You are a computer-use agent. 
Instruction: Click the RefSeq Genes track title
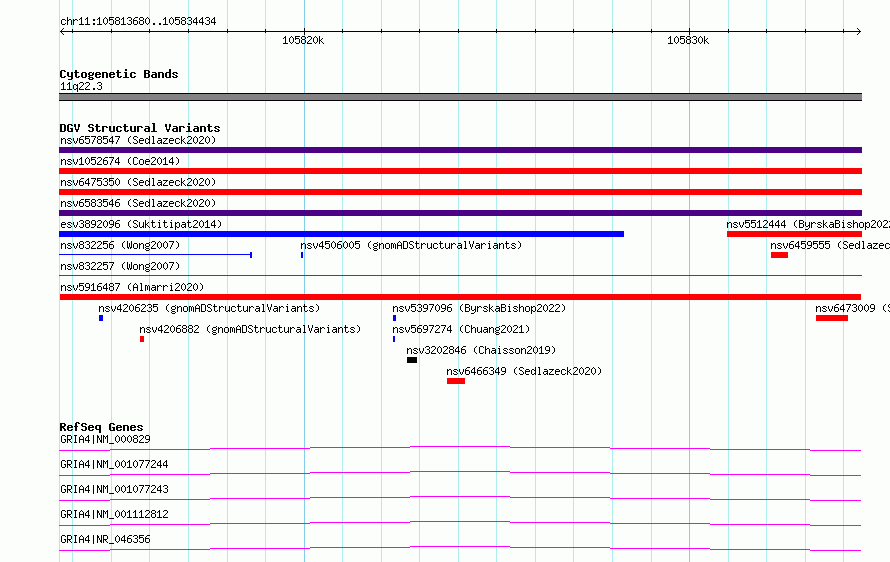pyautogui.click(x=101, y=427)
